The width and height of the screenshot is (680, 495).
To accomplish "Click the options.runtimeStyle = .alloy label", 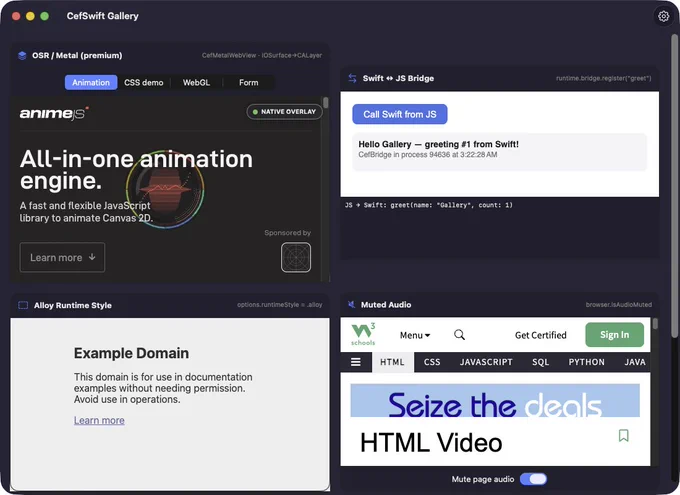I will coord(279,305).
